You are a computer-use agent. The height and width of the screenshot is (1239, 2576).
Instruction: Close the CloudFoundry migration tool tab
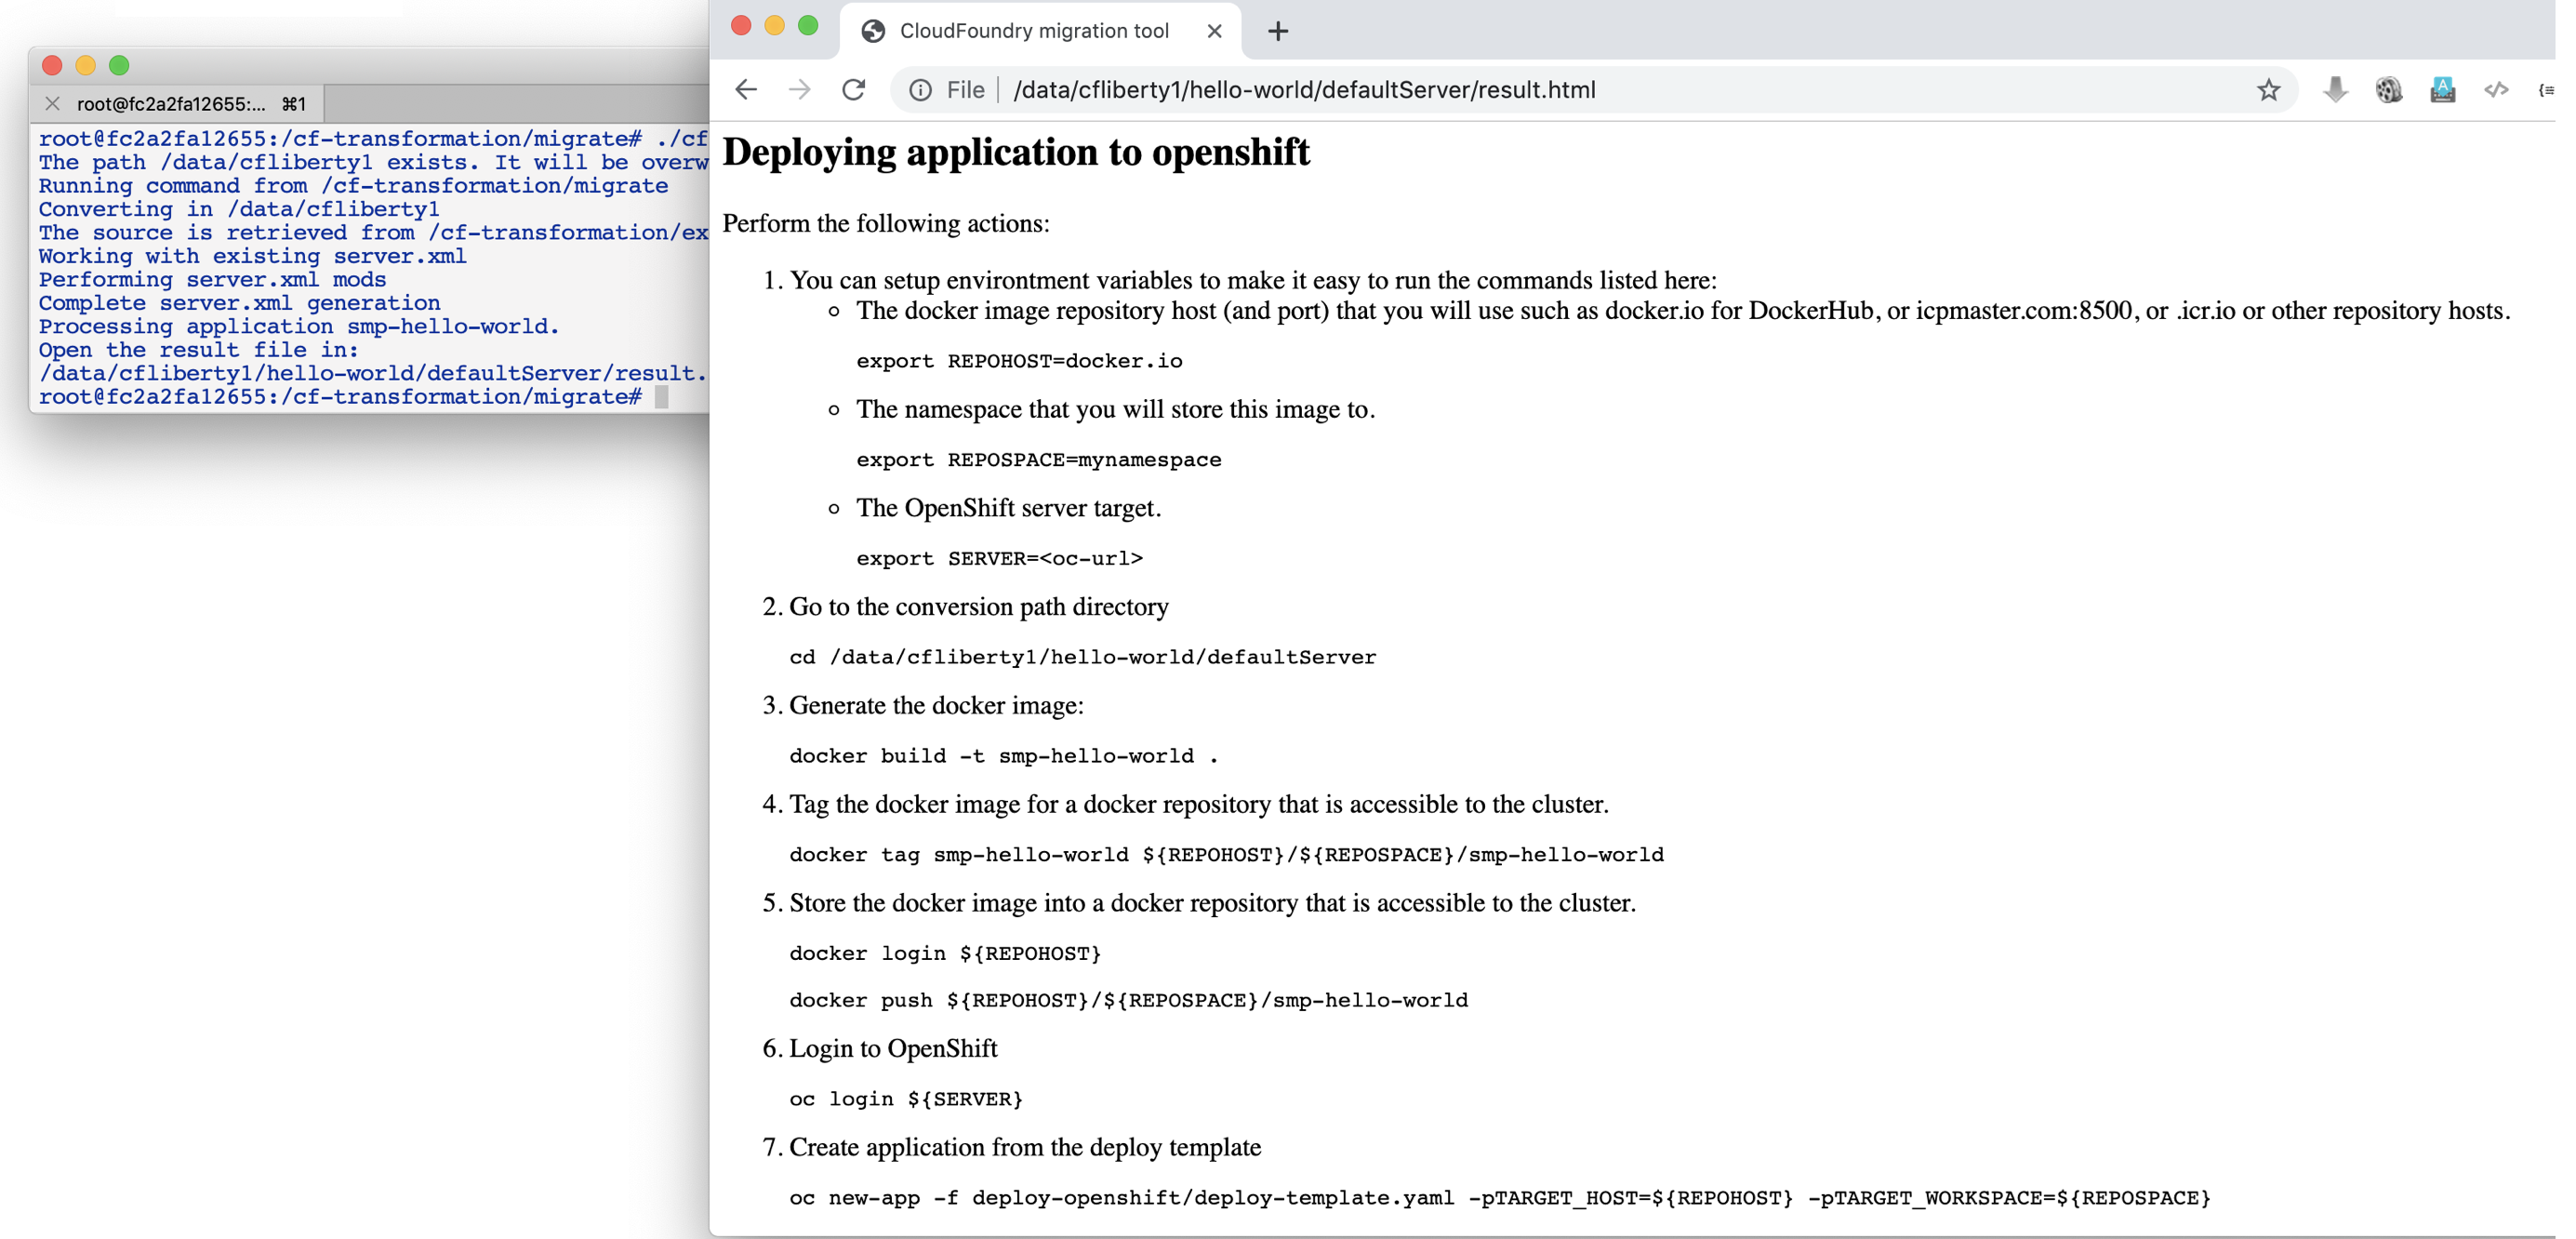(x=1214, y=31)
